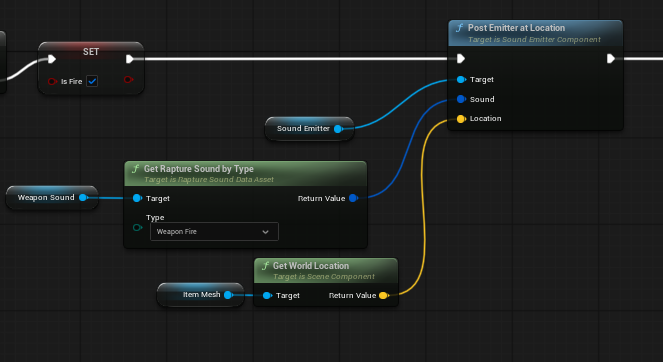663x362 pixels.
Task: Click the Location yellow input pin
Action: pos(461,119)
